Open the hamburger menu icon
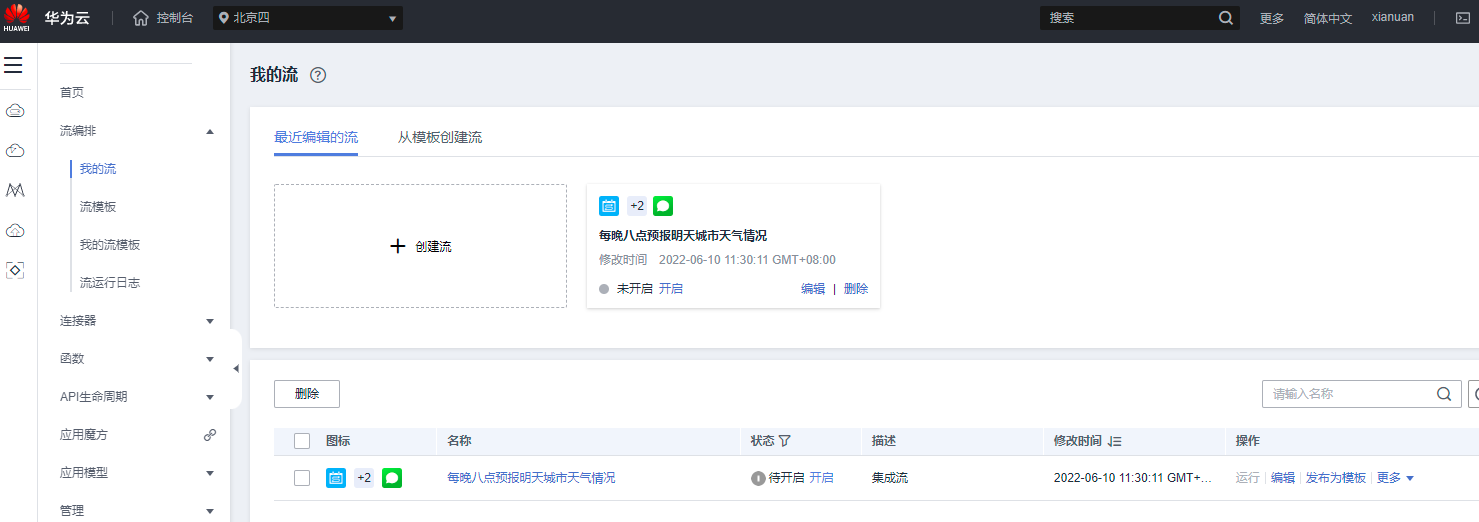 [x=13, y=65]
